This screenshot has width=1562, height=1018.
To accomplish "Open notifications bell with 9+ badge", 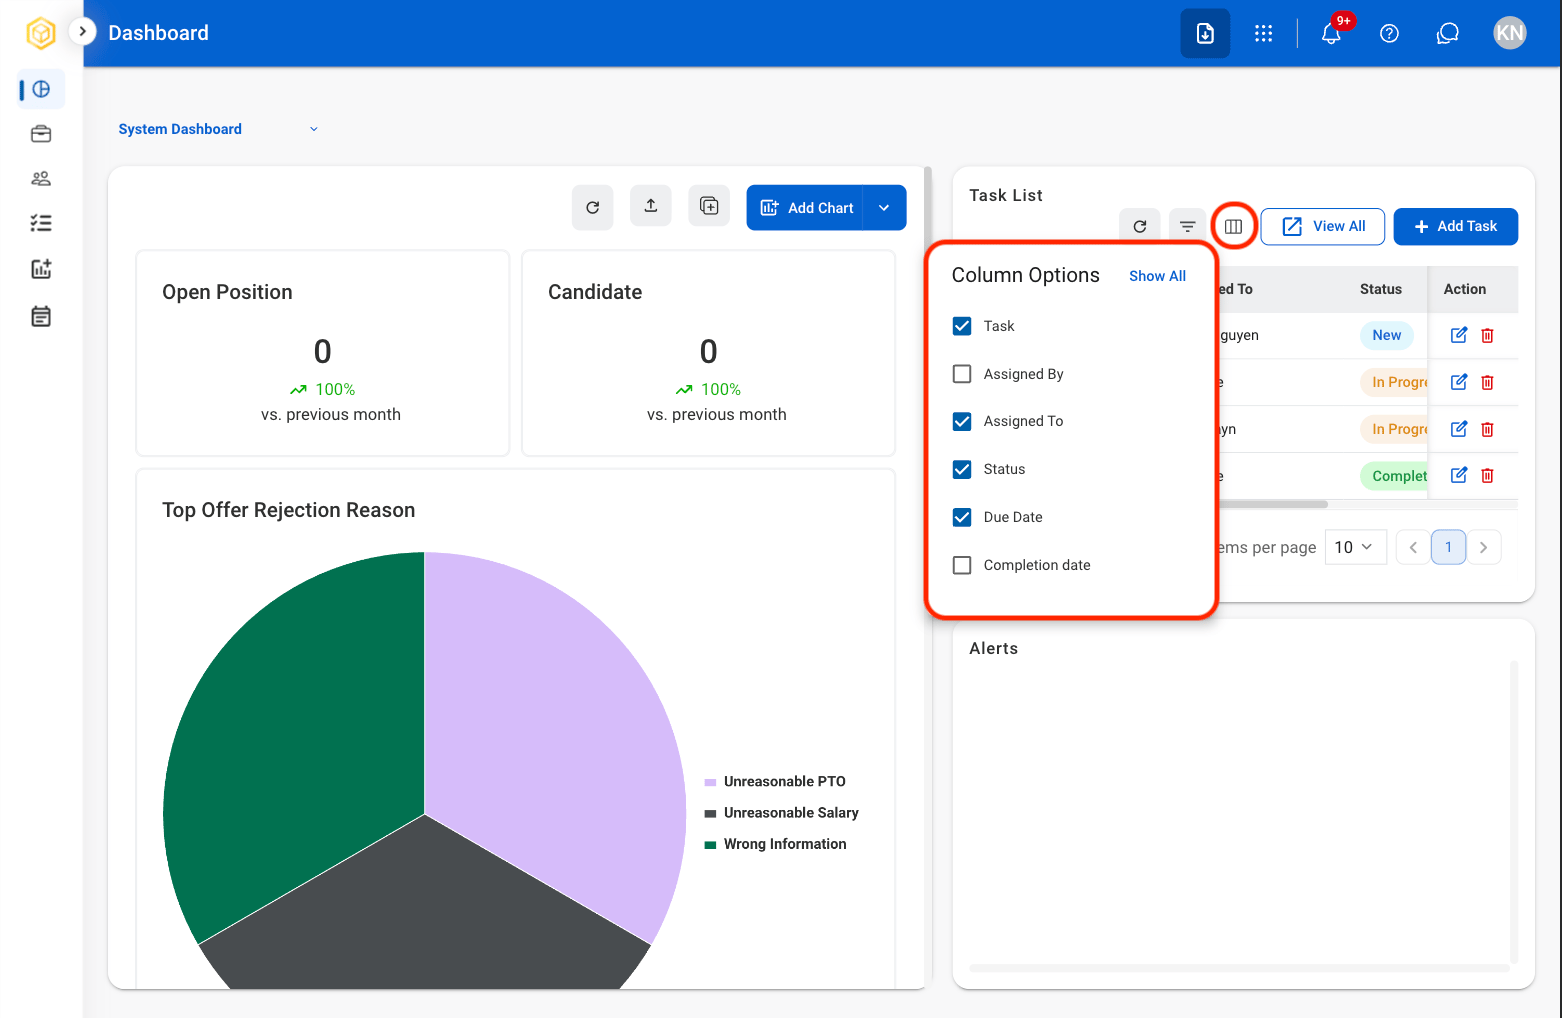I will (1331, 33).
